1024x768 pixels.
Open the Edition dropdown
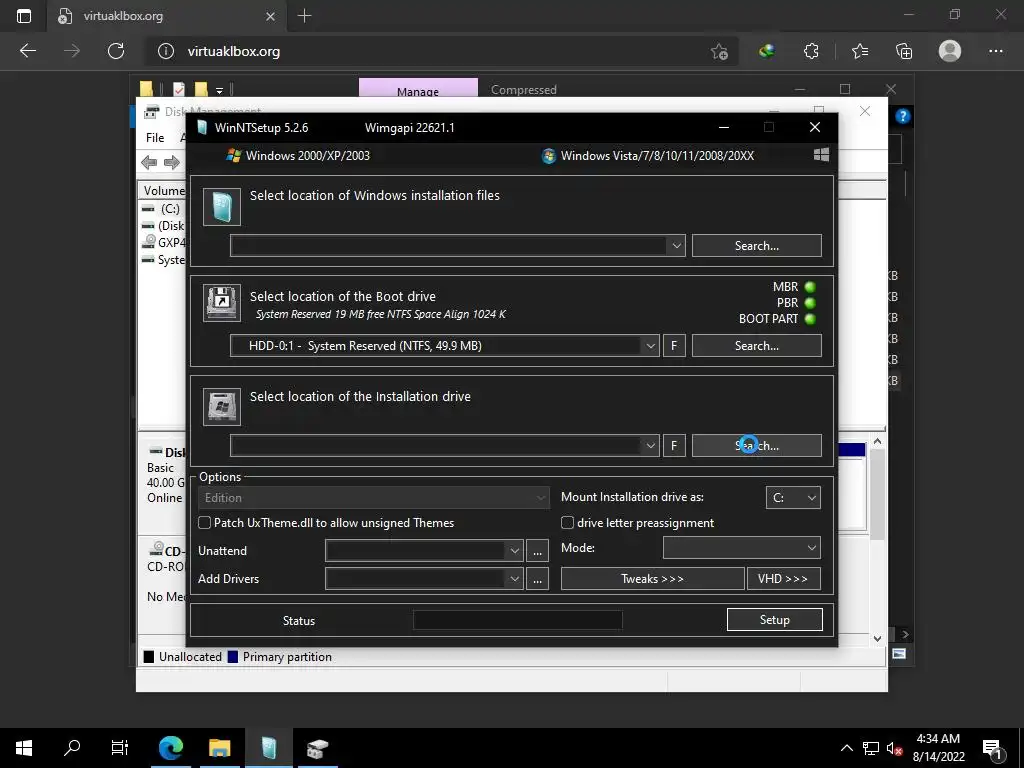(373, 498)
